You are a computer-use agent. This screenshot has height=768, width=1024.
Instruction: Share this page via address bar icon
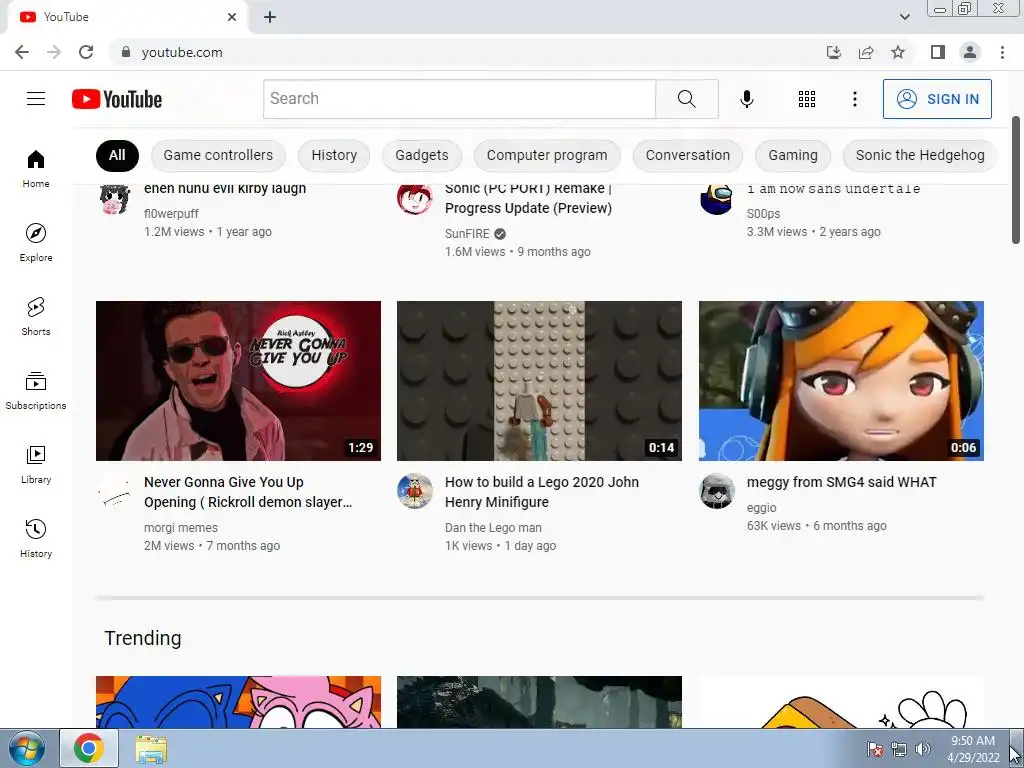866,52
